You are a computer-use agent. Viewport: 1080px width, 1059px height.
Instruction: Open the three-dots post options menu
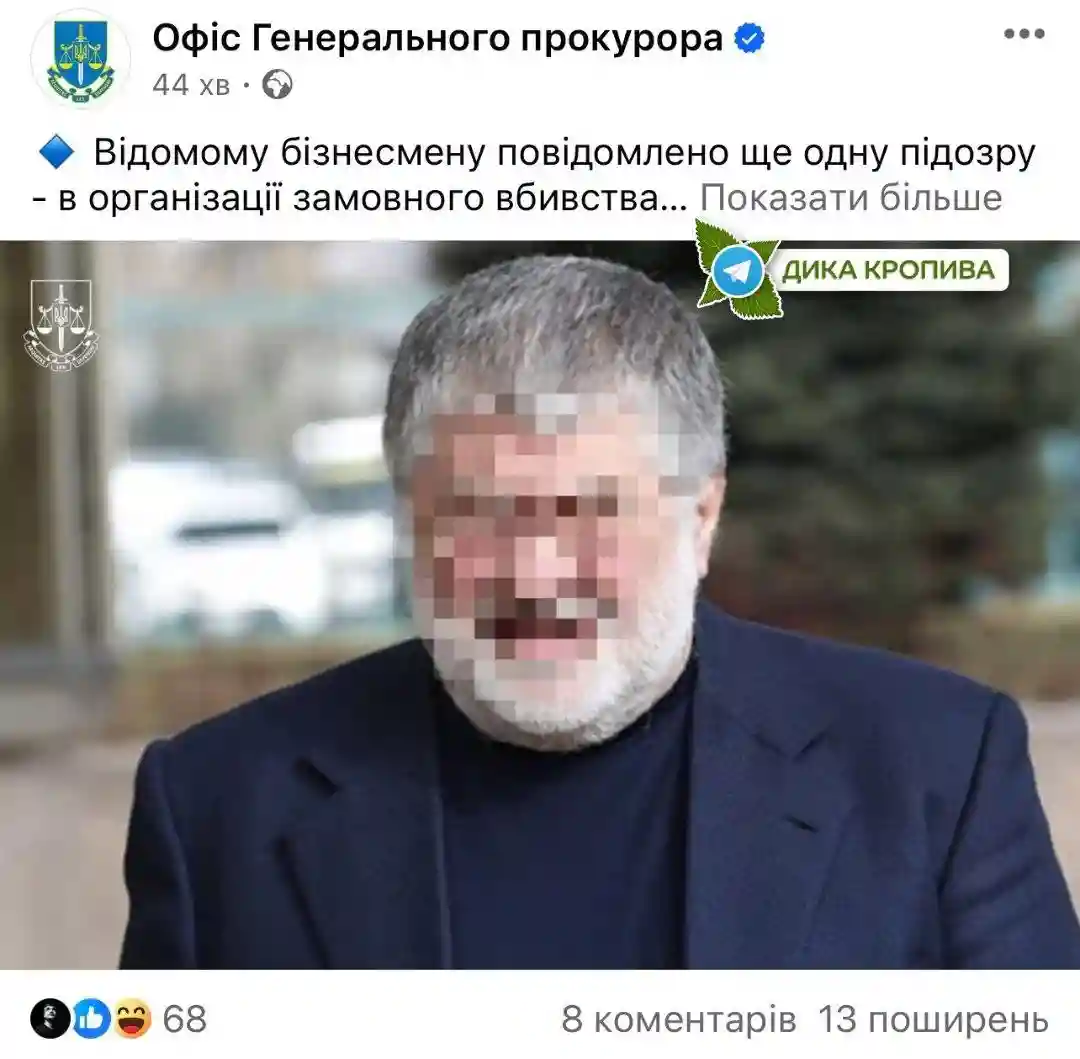pyautogui.click(x=1024, y=34)
